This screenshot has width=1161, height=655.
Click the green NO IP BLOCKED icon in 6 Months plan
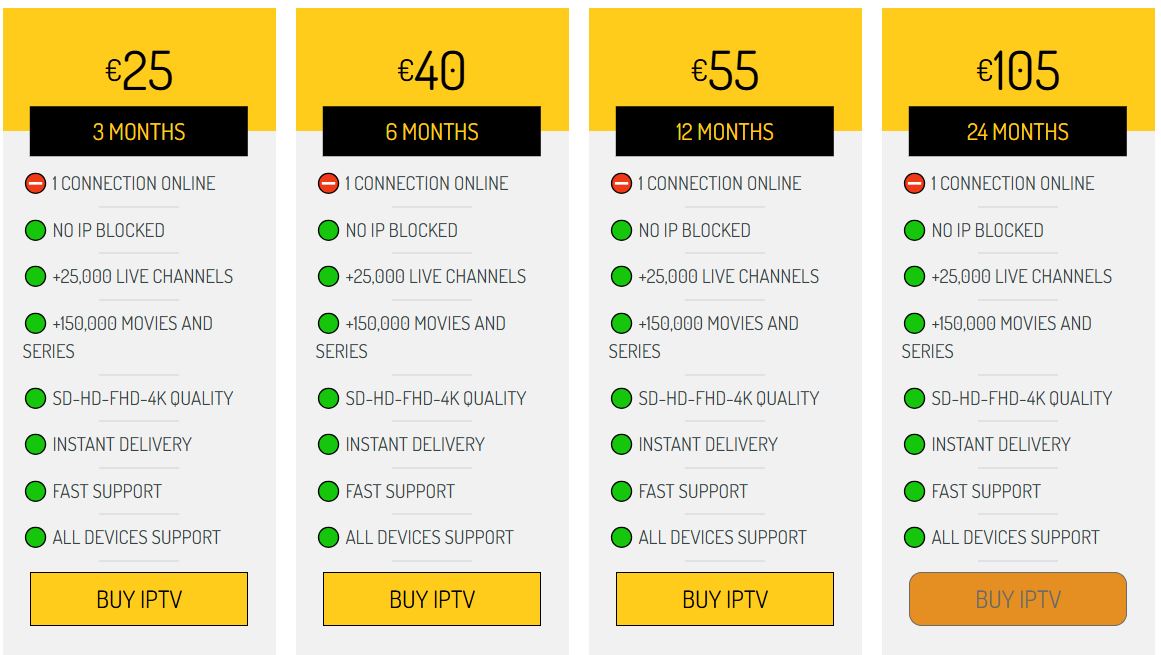[x=329, y=231]
